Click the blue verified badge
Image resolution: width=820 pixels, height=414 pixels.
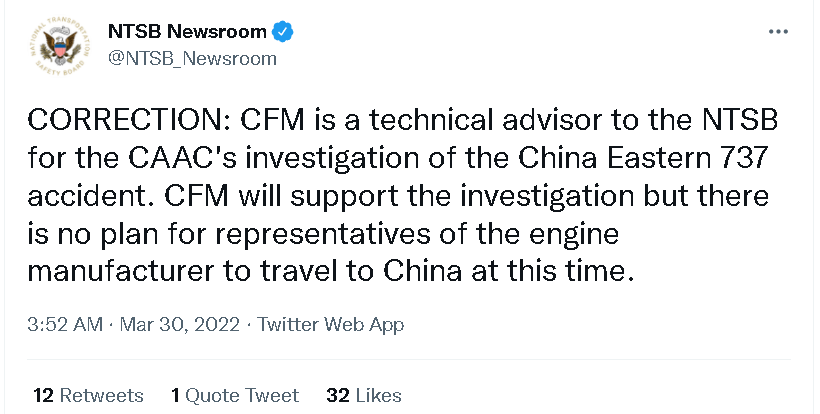(x=284, y=32)
